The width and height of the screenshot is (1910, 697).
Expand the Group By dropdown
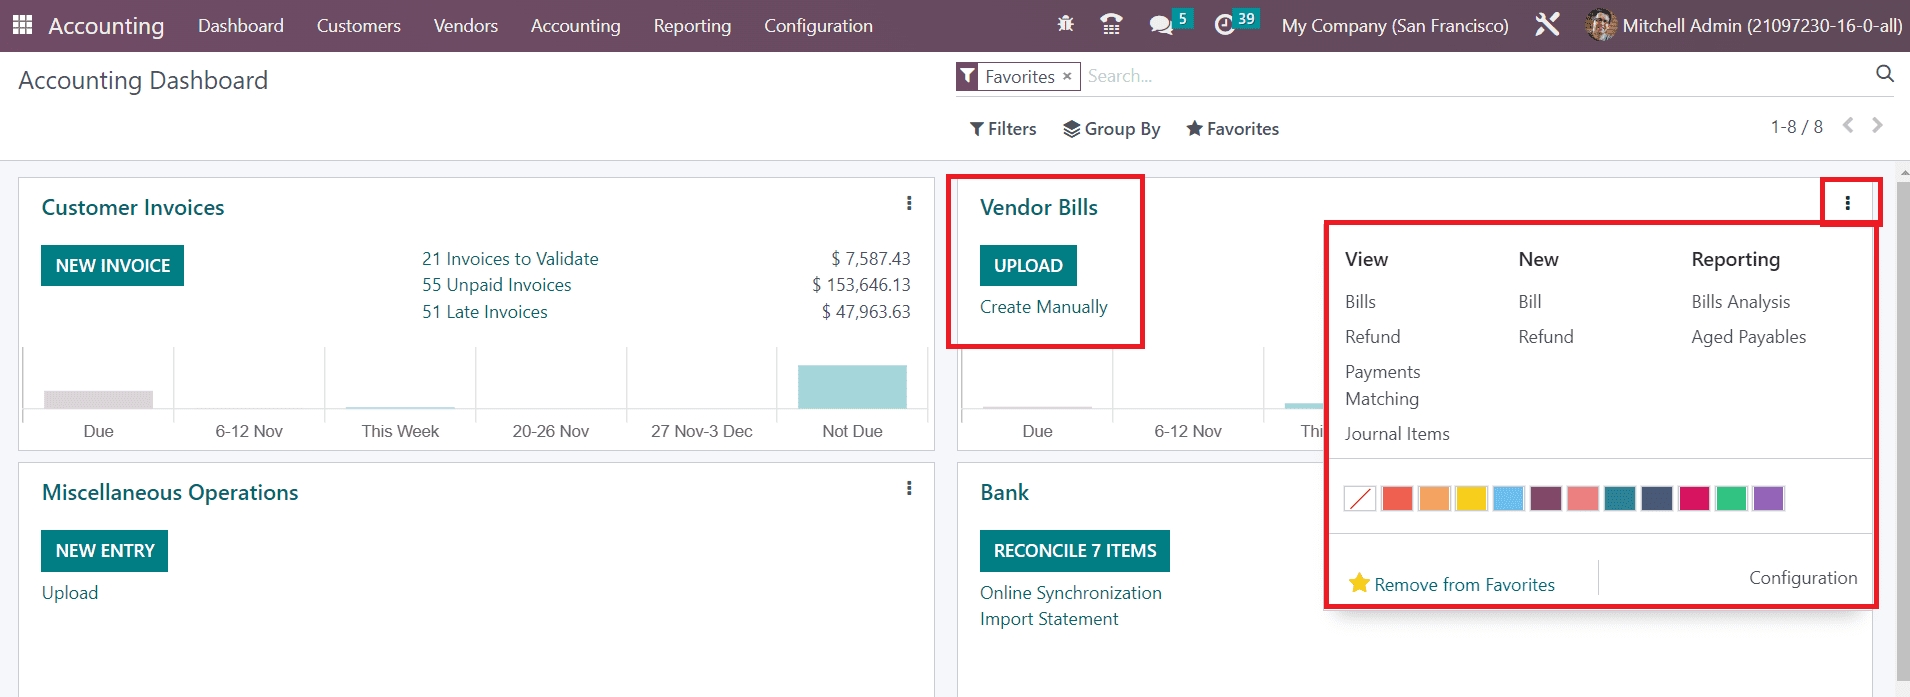[1111, 129]
